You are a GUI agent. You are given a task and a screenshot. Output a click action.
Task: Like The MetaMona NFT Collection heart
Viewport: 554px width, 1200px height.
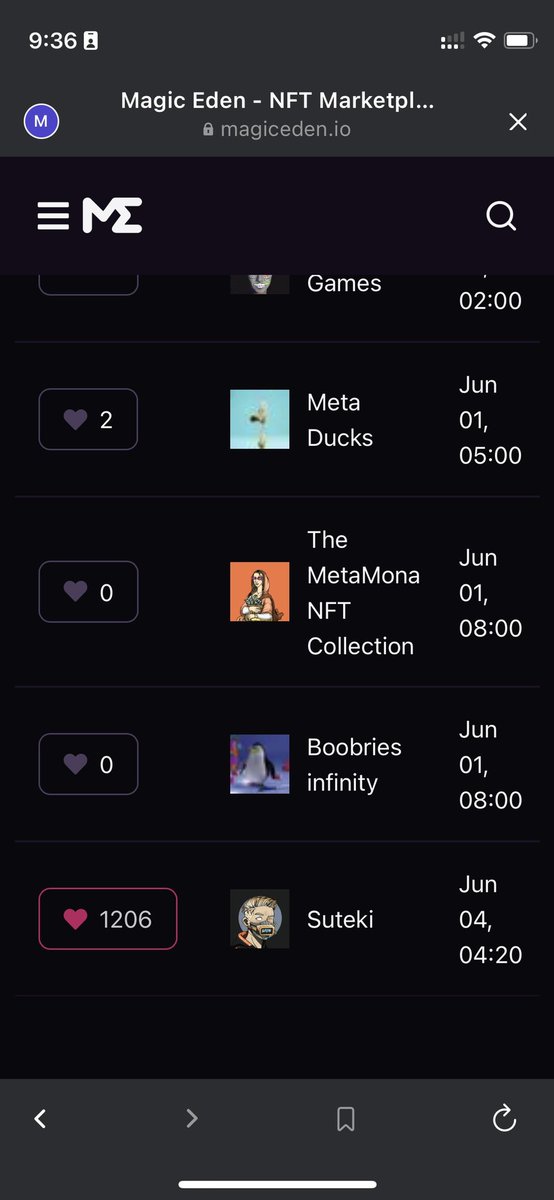click(x=88, y=592)
